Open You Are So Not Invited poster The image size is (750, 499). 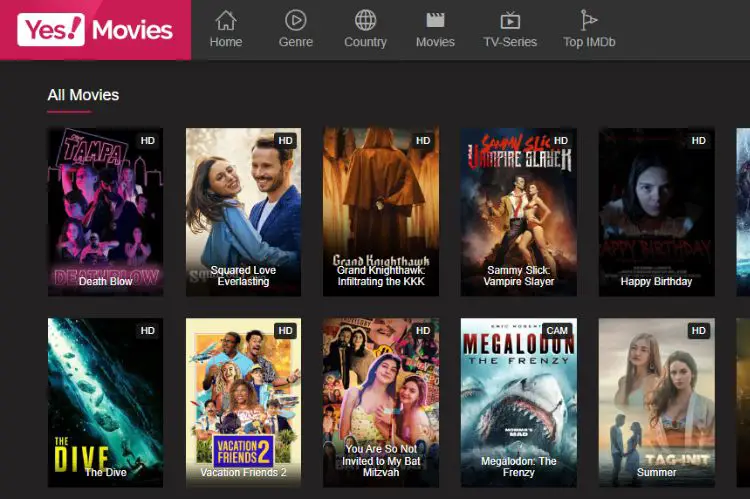click(381, 402)
